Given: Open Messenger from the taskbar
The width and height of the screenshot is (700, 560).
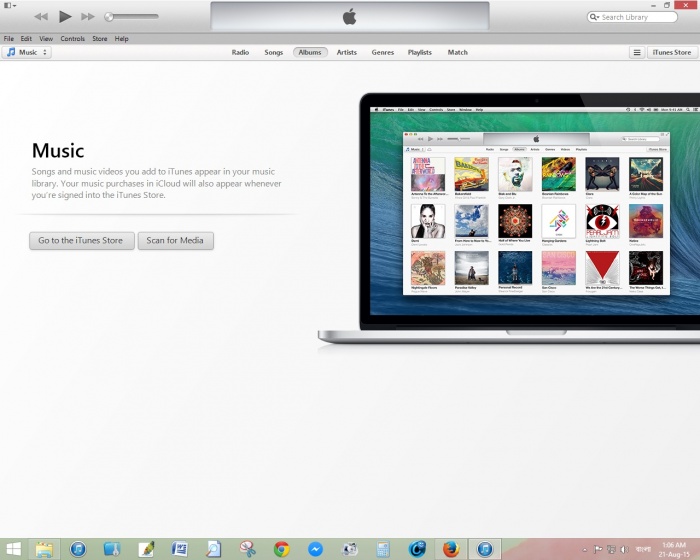Looking at the screenshot, I should [315, 549].
